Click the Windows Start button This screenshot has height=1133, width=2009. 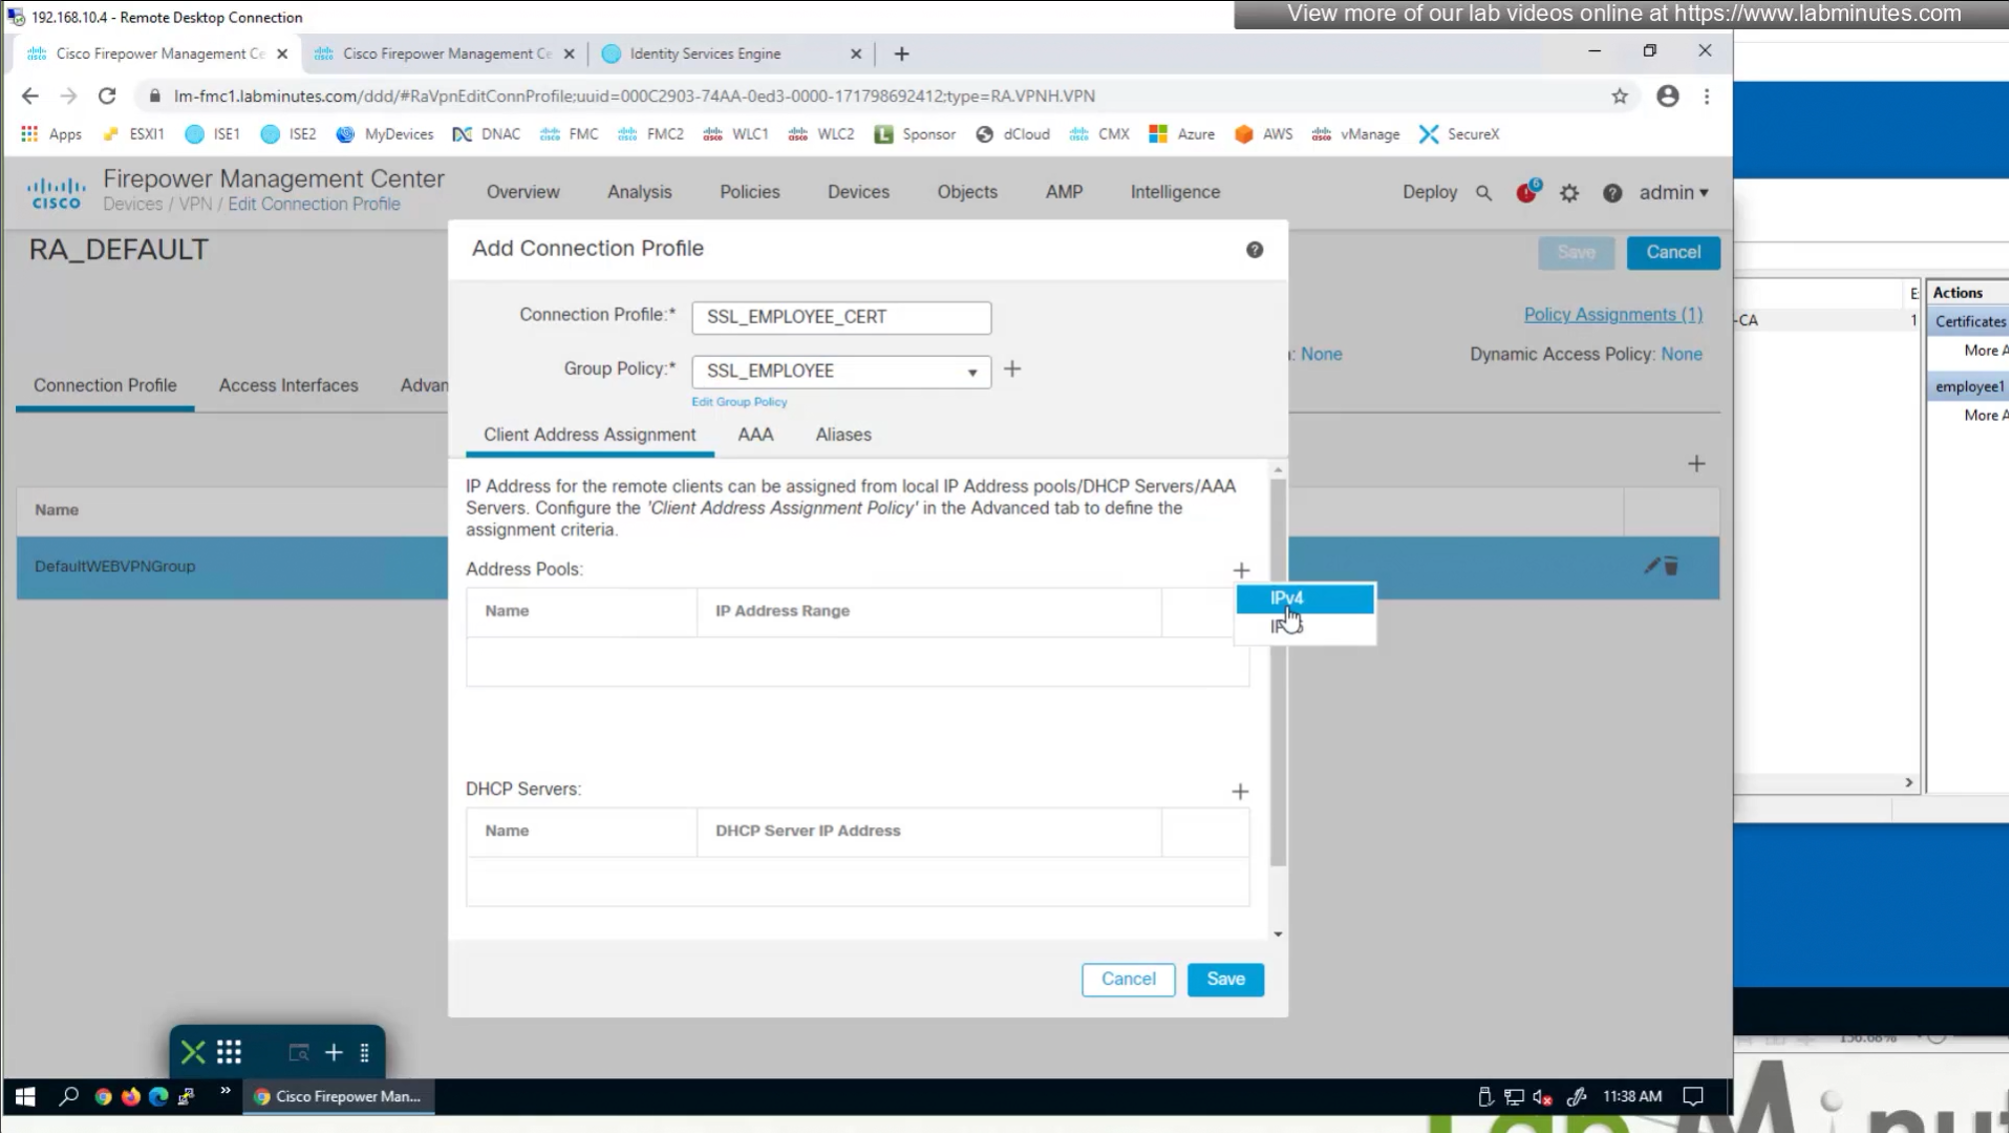(25, 1096)
